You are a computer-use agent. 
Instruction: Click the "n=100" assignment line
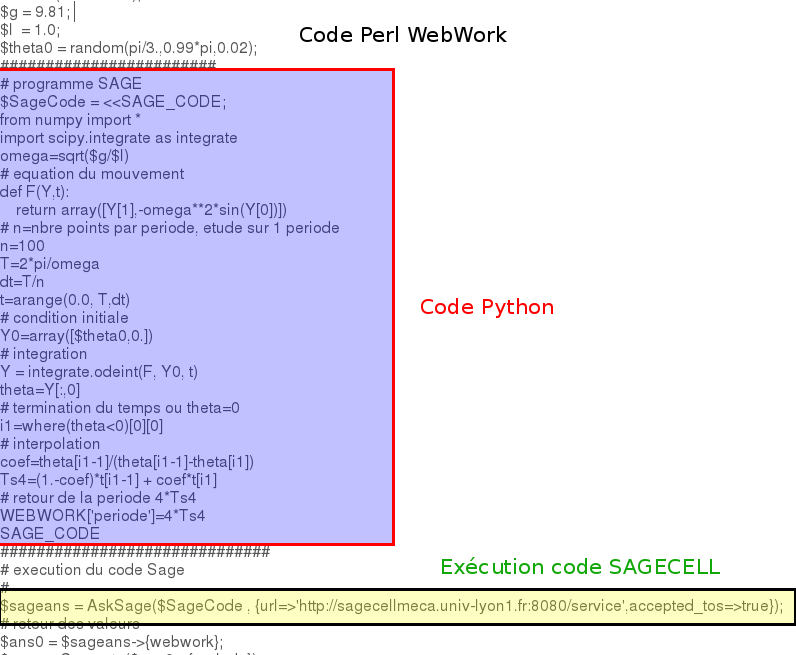pos(22,246)
